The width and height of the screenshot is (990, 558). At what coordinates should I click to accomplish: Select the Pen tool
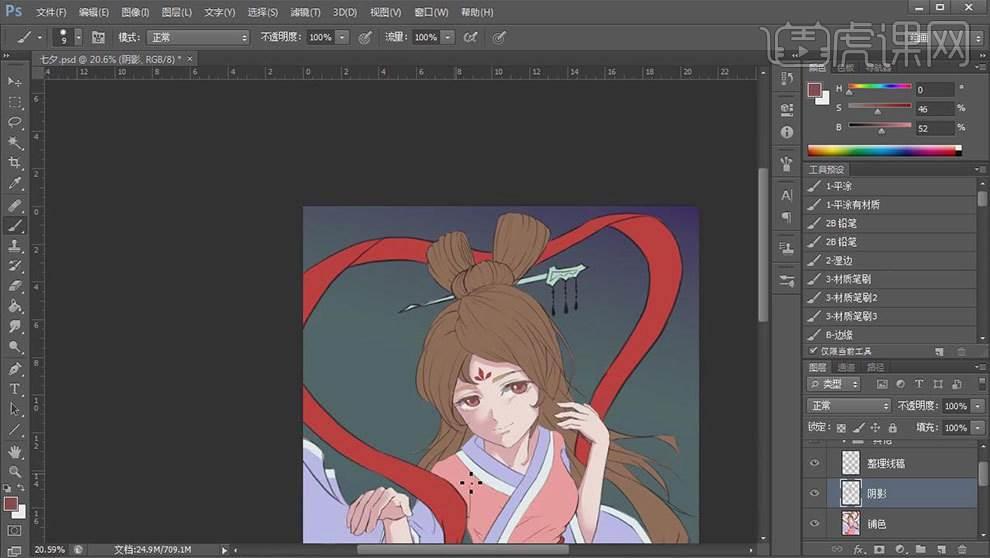pyautogui.click(x=15, y=369)
